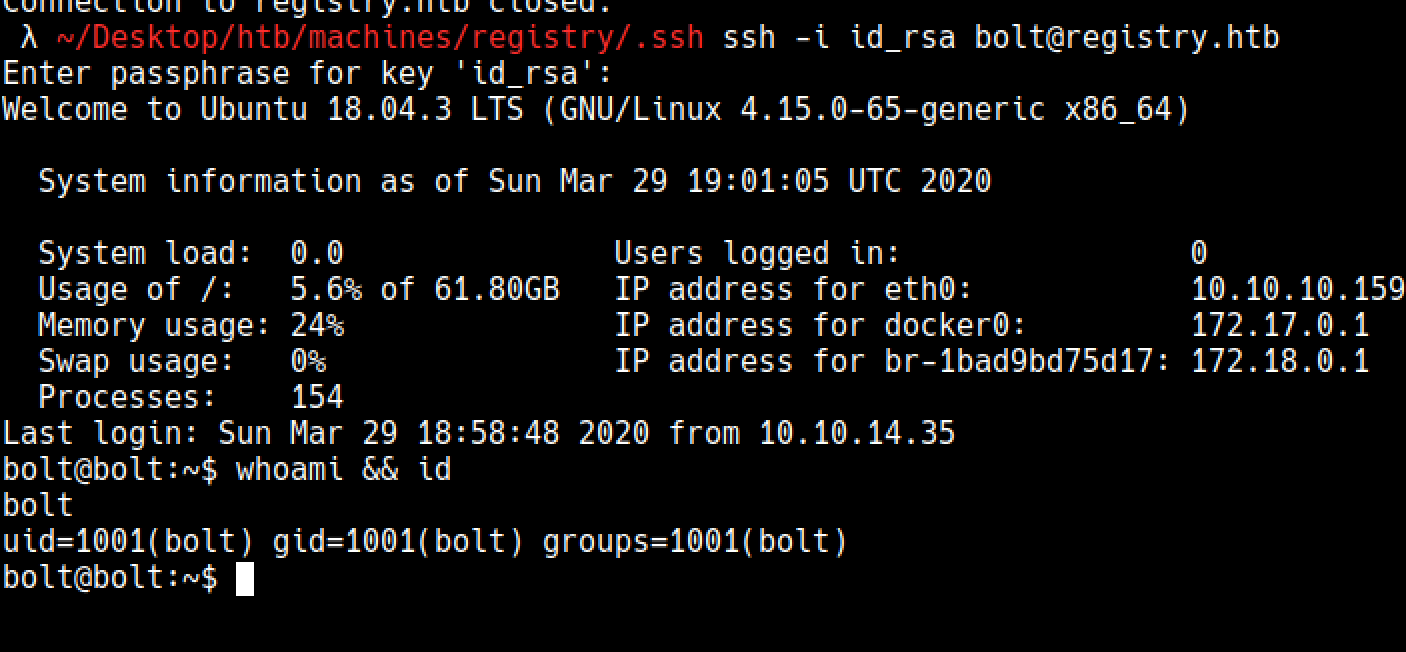This screenshot has width=1406, height=652.
Task: Click the terminal cursor block at the prompt
Action: 245,579
